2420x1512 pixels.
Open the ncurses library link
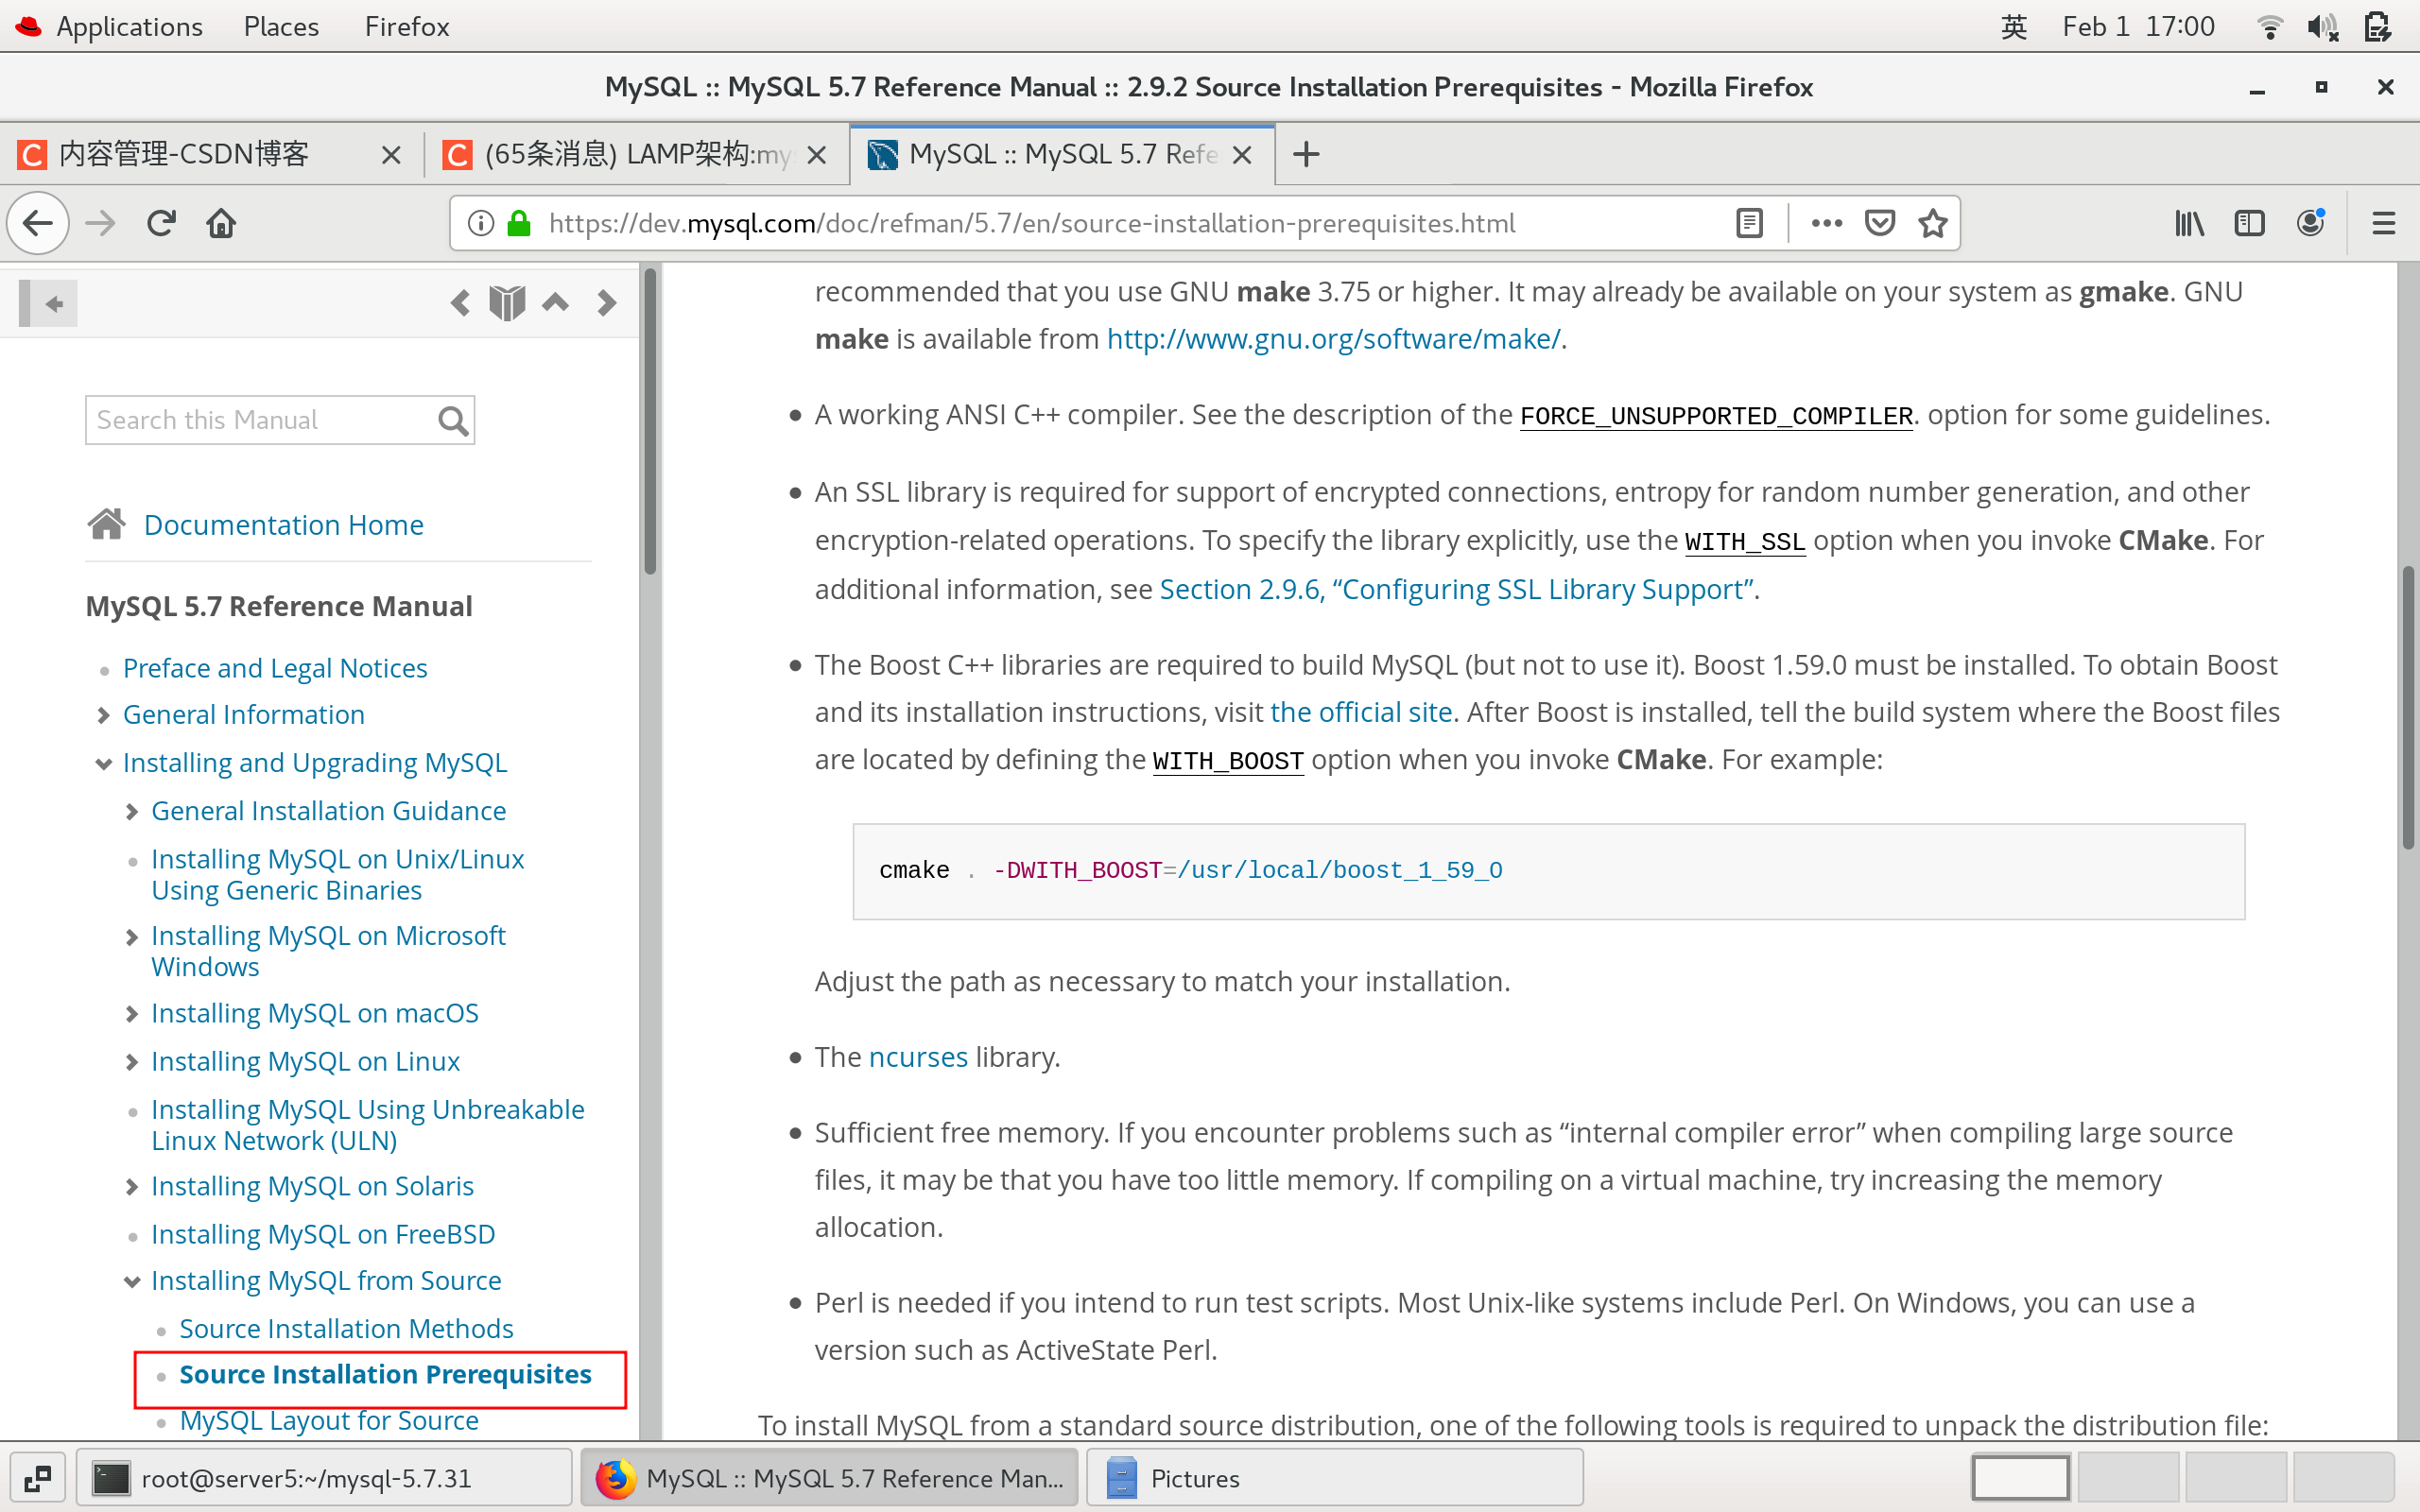tap(917, 1057)
